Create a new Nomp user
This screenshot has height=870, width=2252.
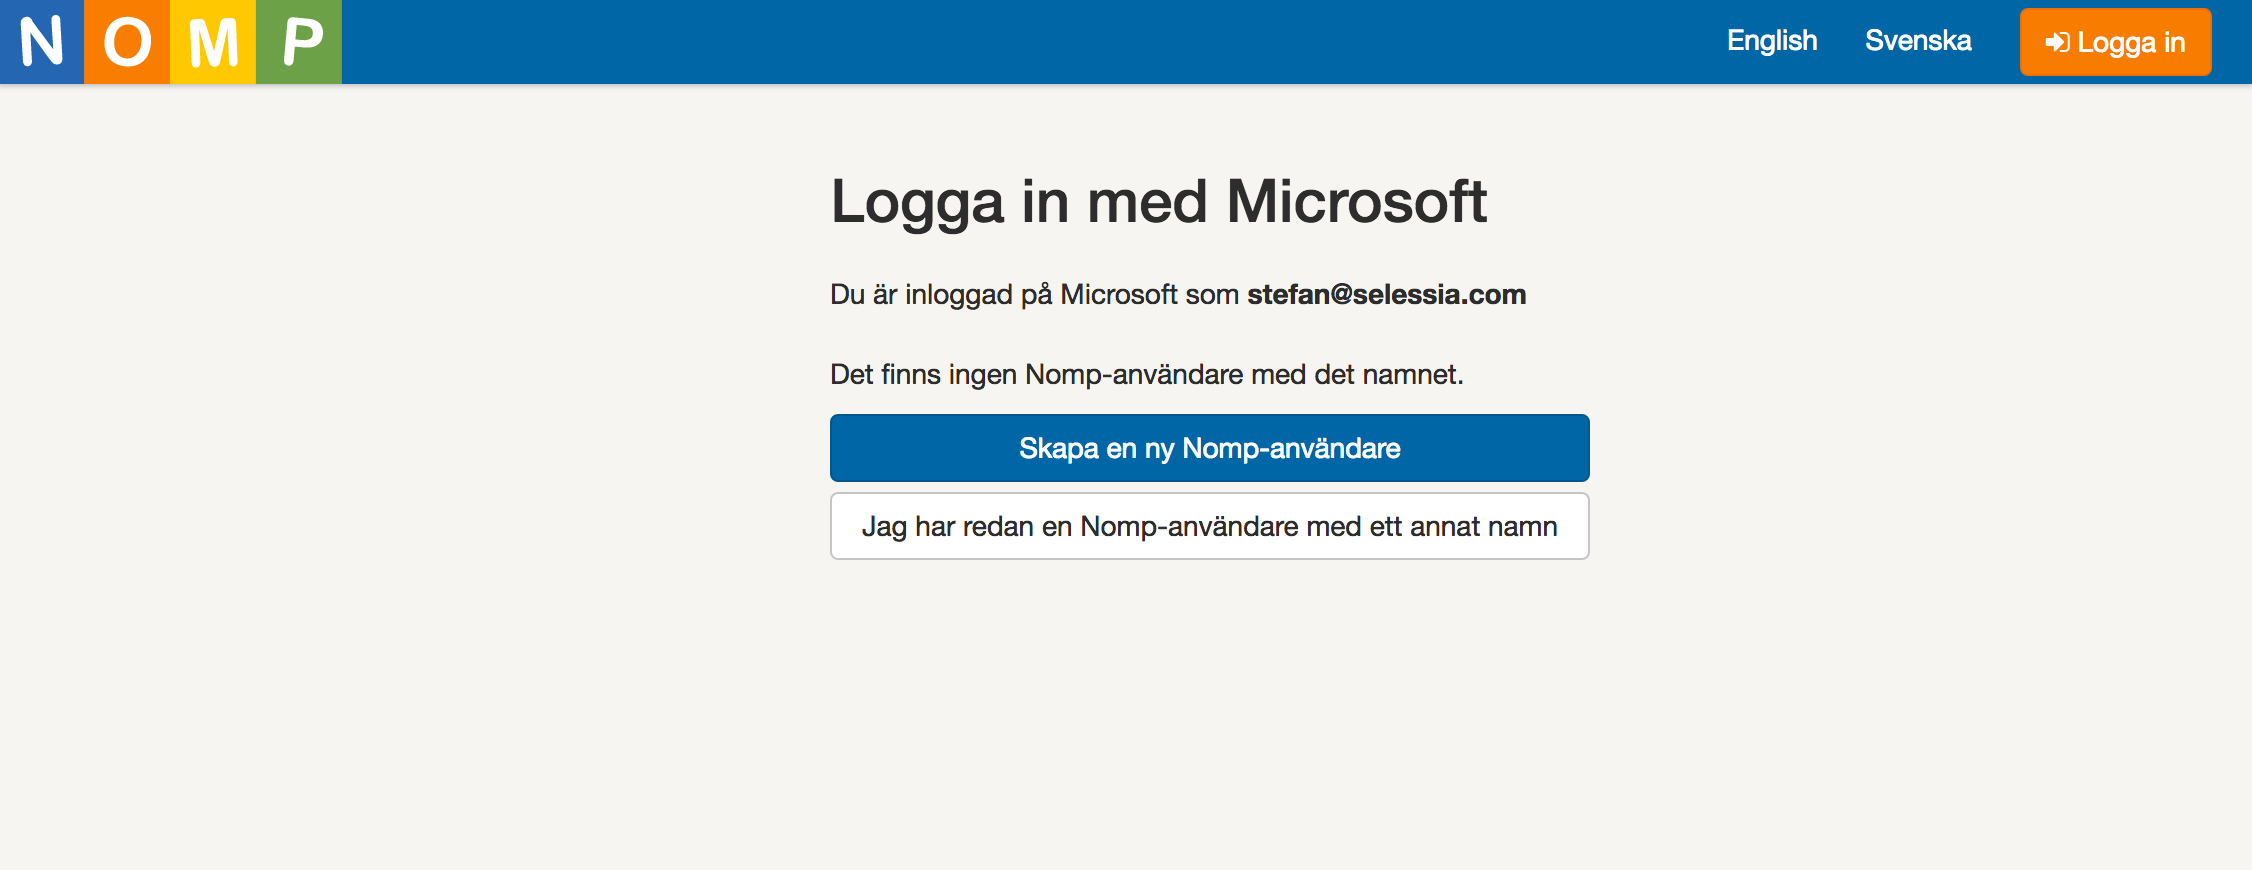pyautogui.click(x=1209, y=448)
